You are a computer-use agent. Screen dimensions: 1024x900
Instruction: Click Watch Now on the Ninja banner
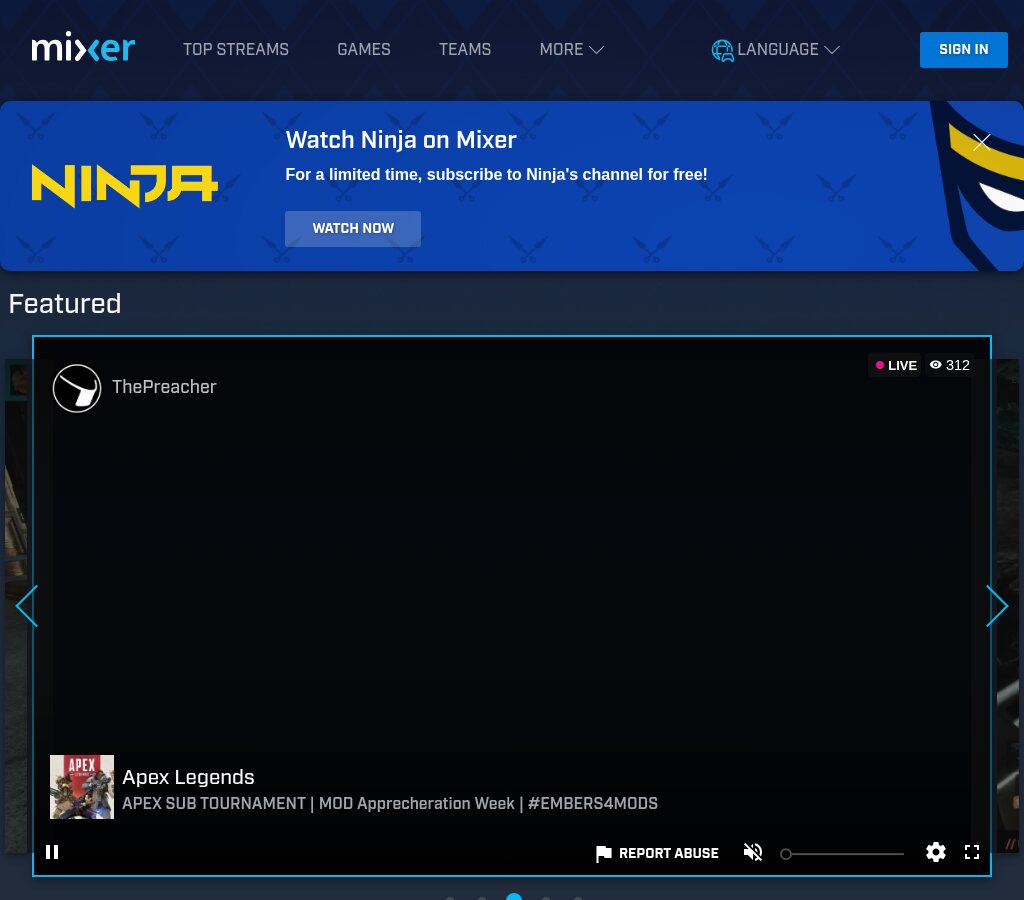(353, 229)
